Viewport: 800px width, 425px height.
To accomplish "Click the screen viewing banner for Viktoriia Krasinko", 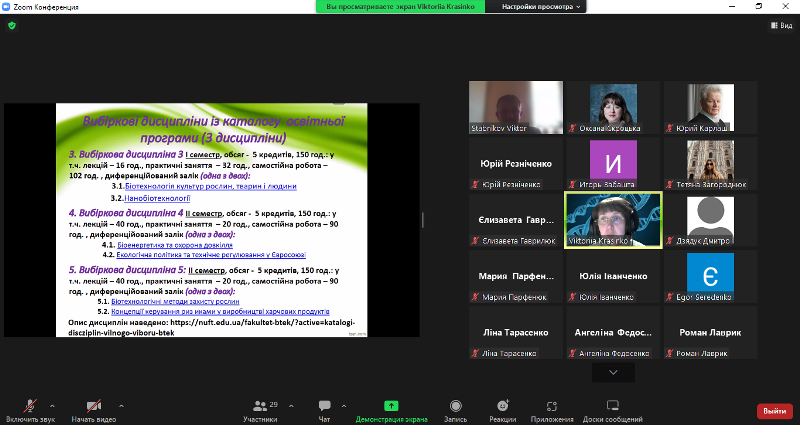I will point(400,7).
